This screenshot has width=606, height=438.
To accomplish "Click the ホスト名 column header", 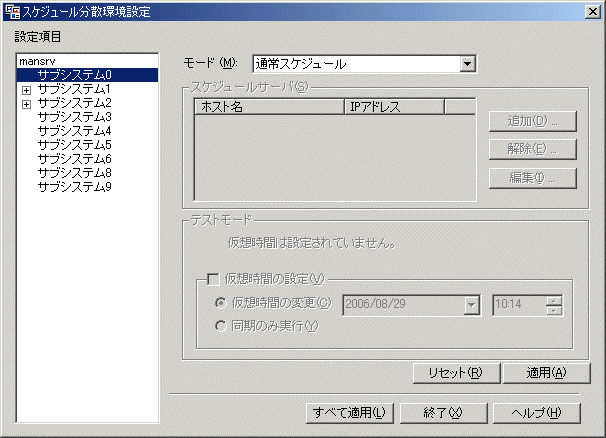I will (268, 106).
